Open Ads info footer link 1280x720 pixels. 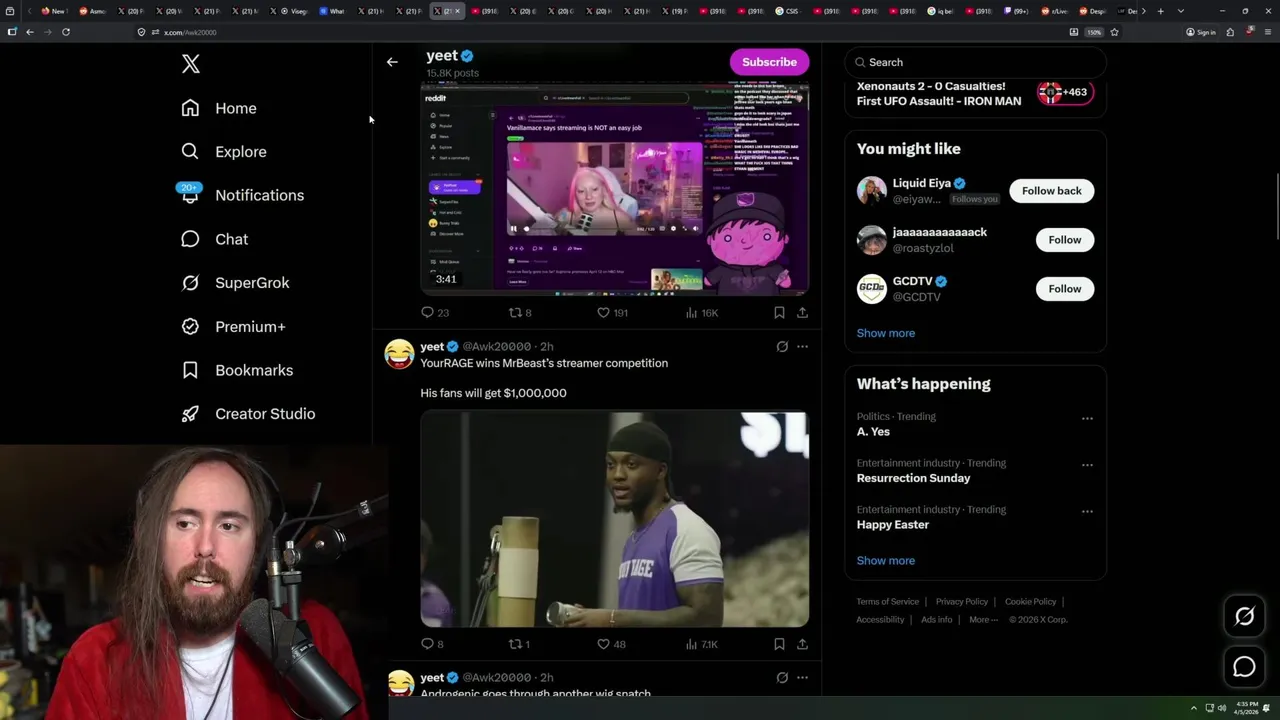(937, 620)
